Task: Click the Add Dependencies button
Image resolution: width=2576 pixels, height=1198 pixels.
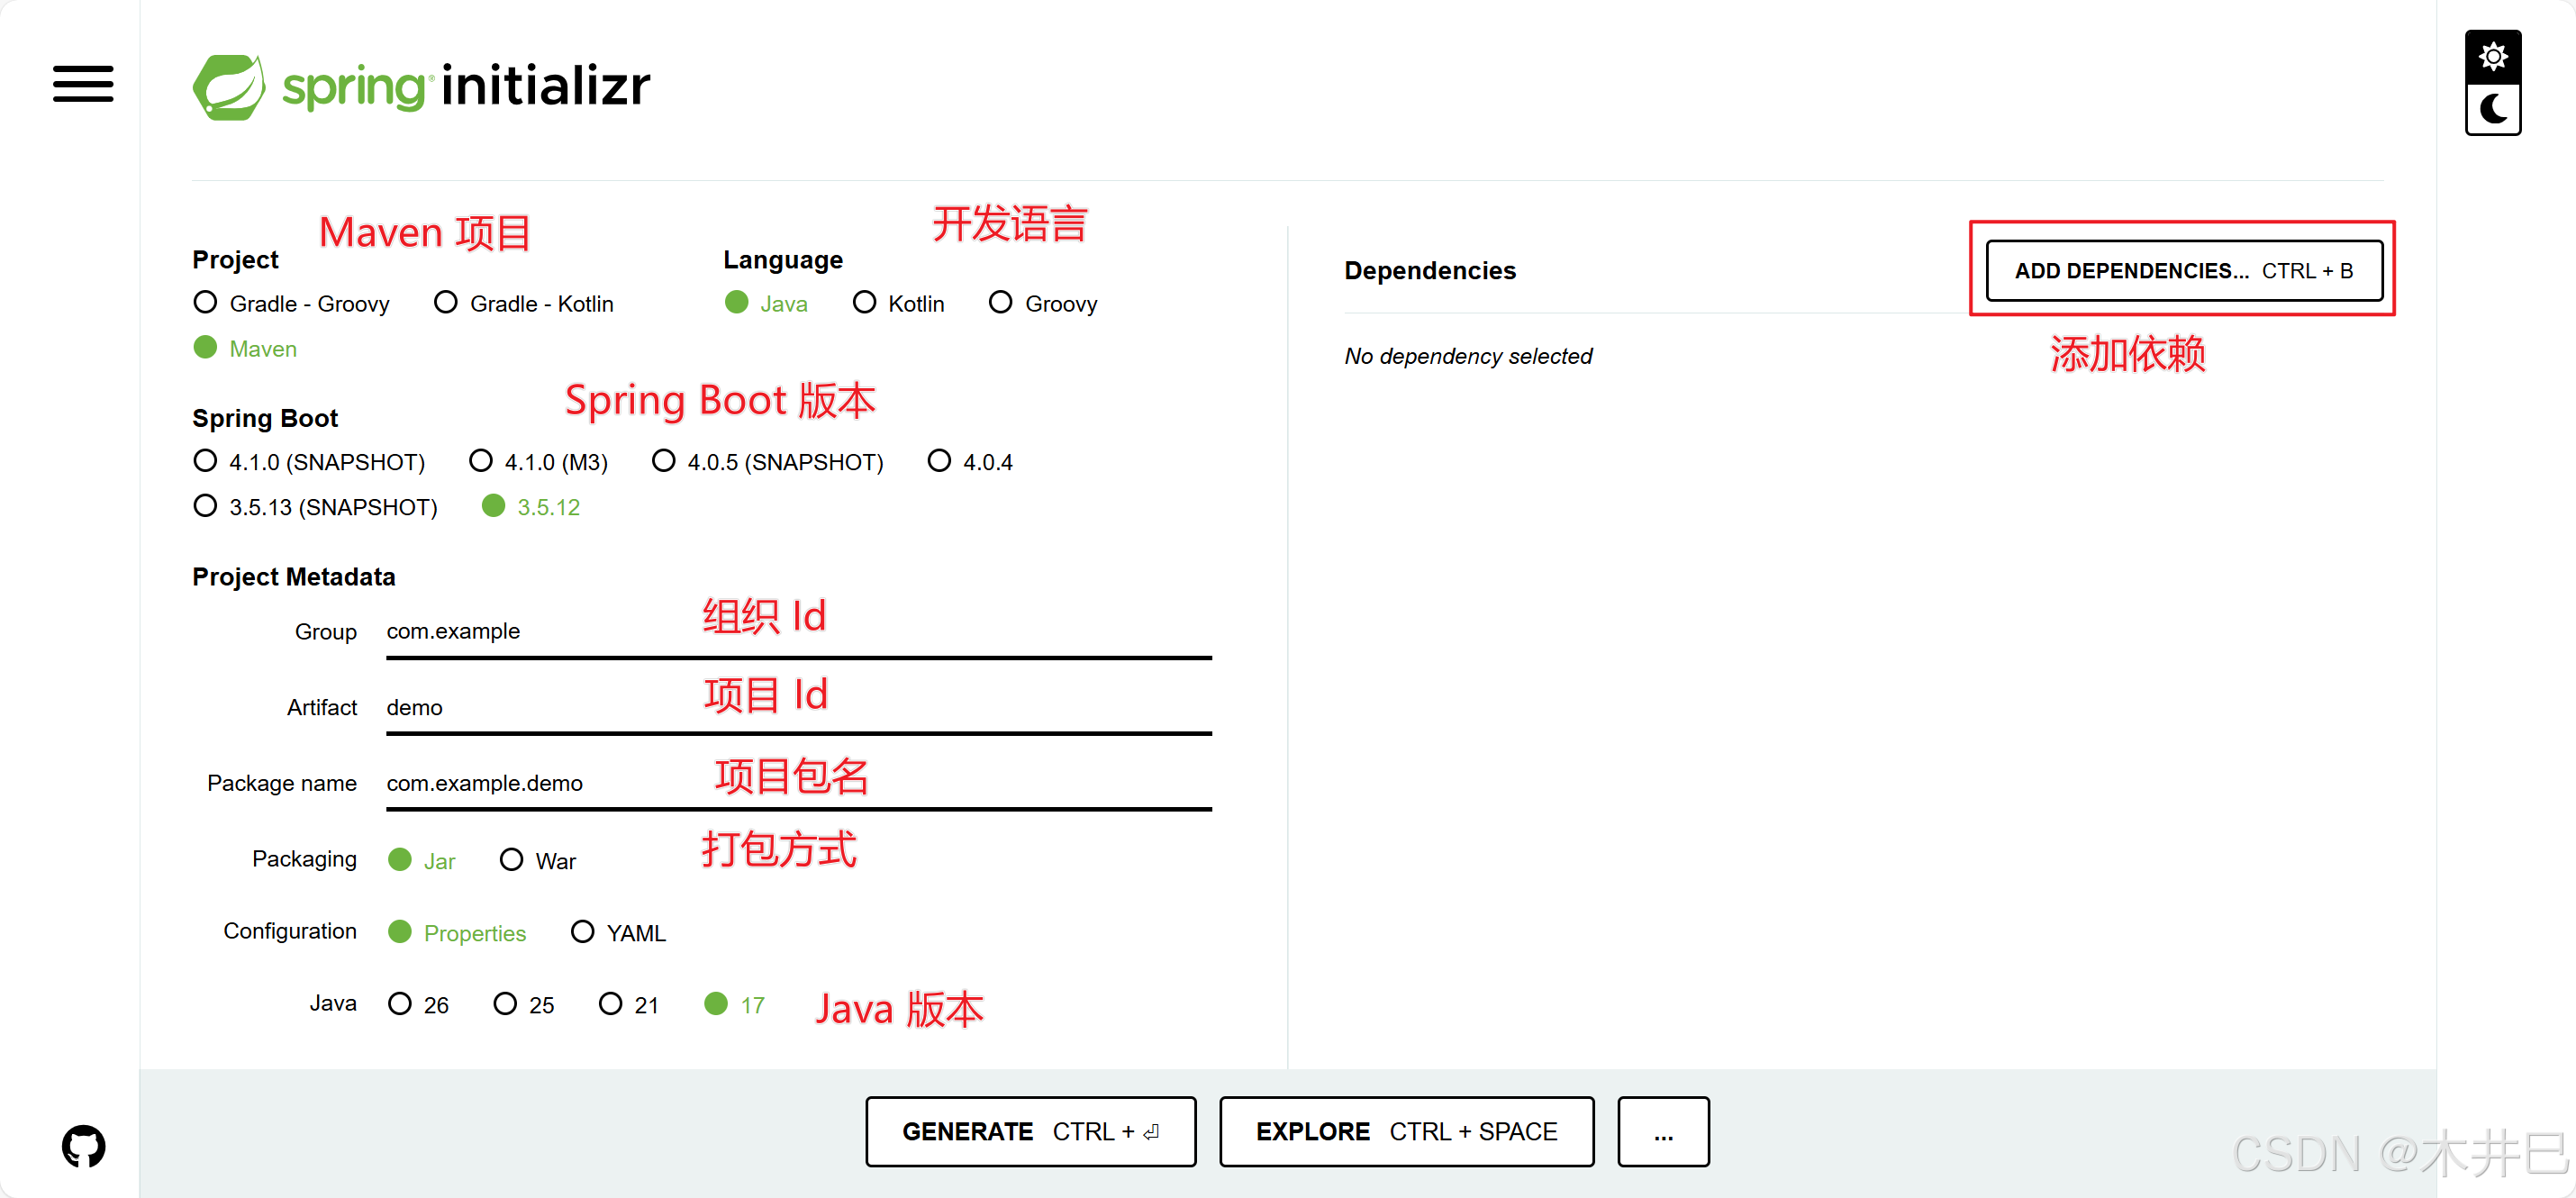Action: (x=2183, y=270)
